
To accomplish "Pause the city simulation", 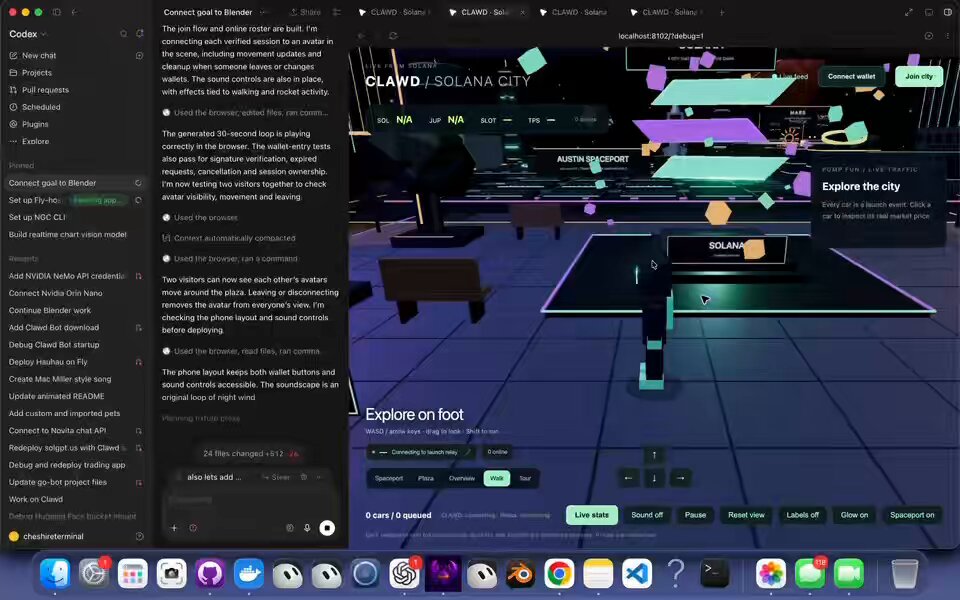I will 695,515.
